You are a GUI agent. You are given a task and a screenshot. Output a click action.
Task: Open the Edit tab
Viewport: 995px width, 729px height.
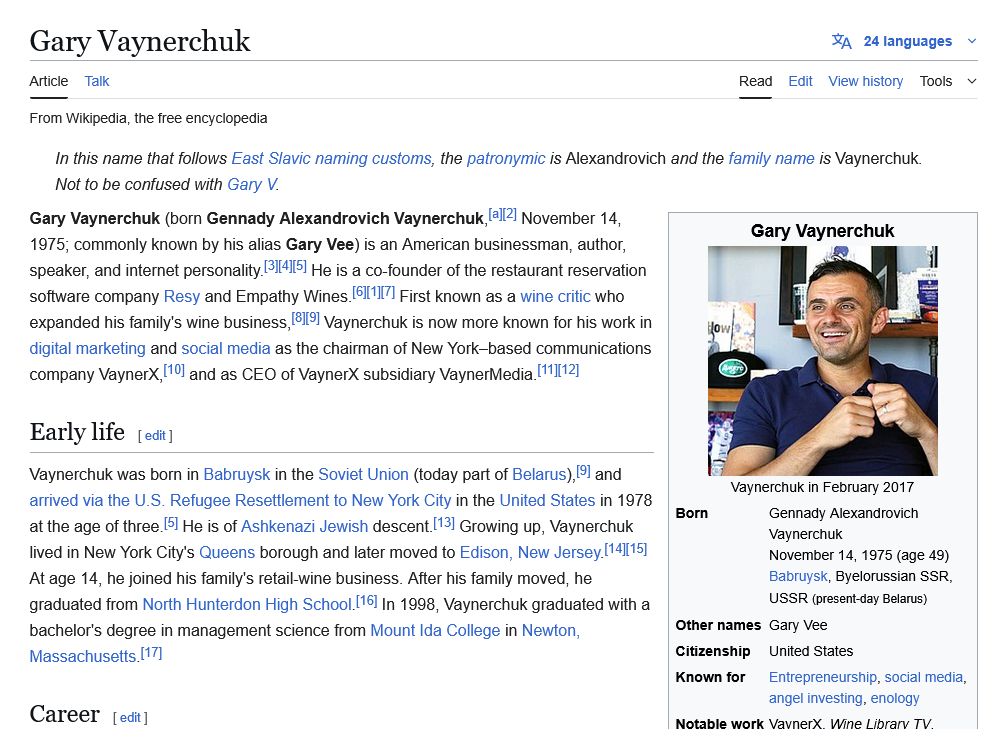point(800,81)
